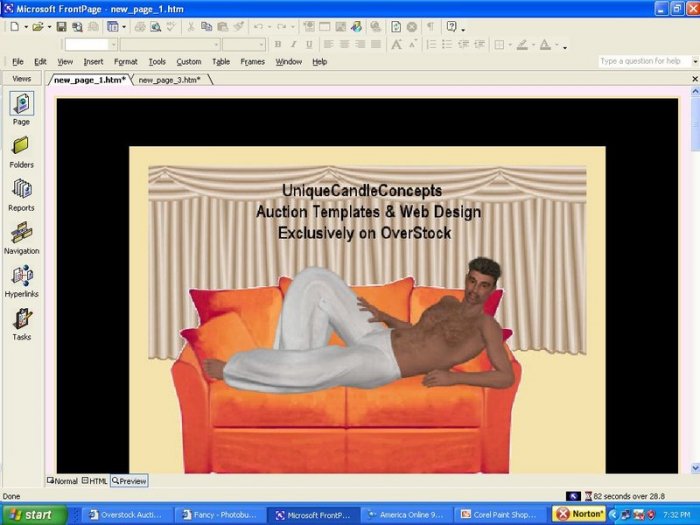This screenshot has height=525, width=700.
Task: Open the Font name combo box
Action: (x=170, y=44)
